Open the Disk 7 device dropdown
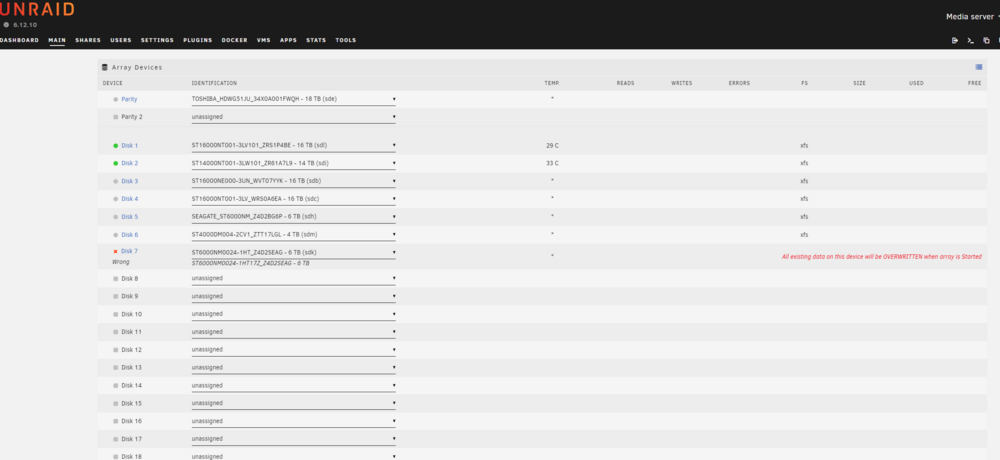 [293, 252]
